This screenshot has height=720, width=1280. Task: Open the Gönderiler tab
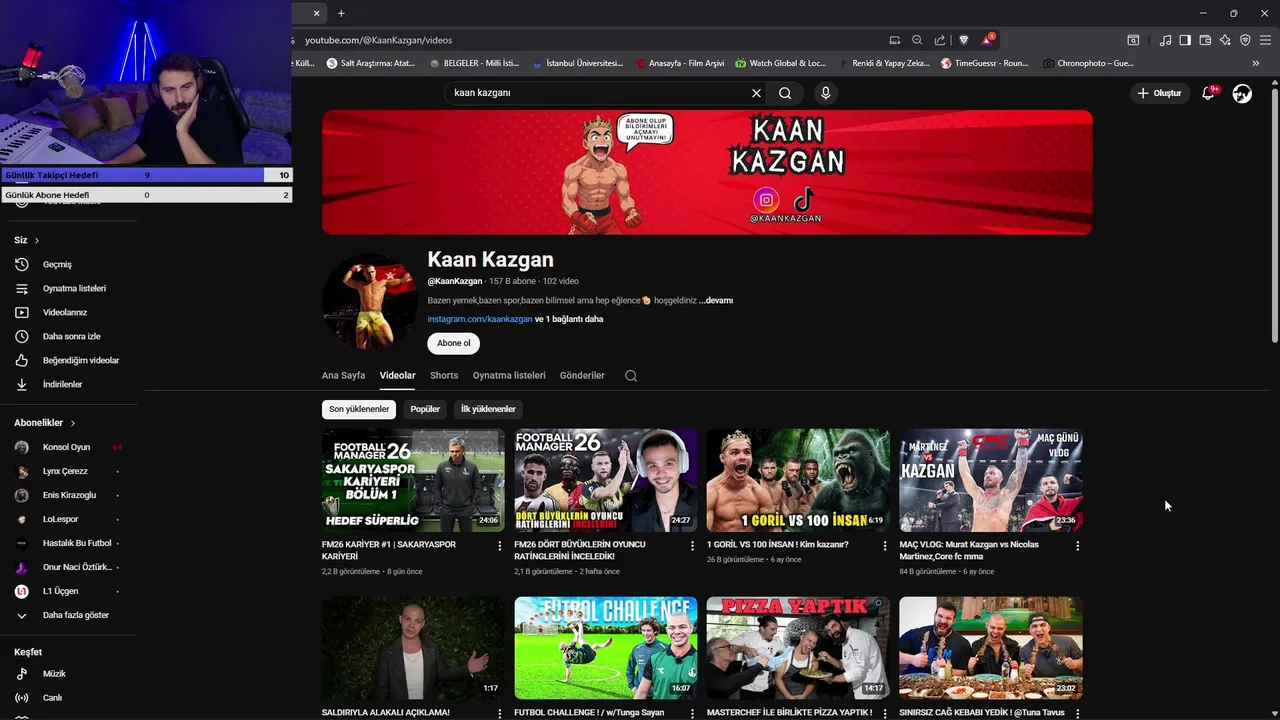tap(582, 376)
